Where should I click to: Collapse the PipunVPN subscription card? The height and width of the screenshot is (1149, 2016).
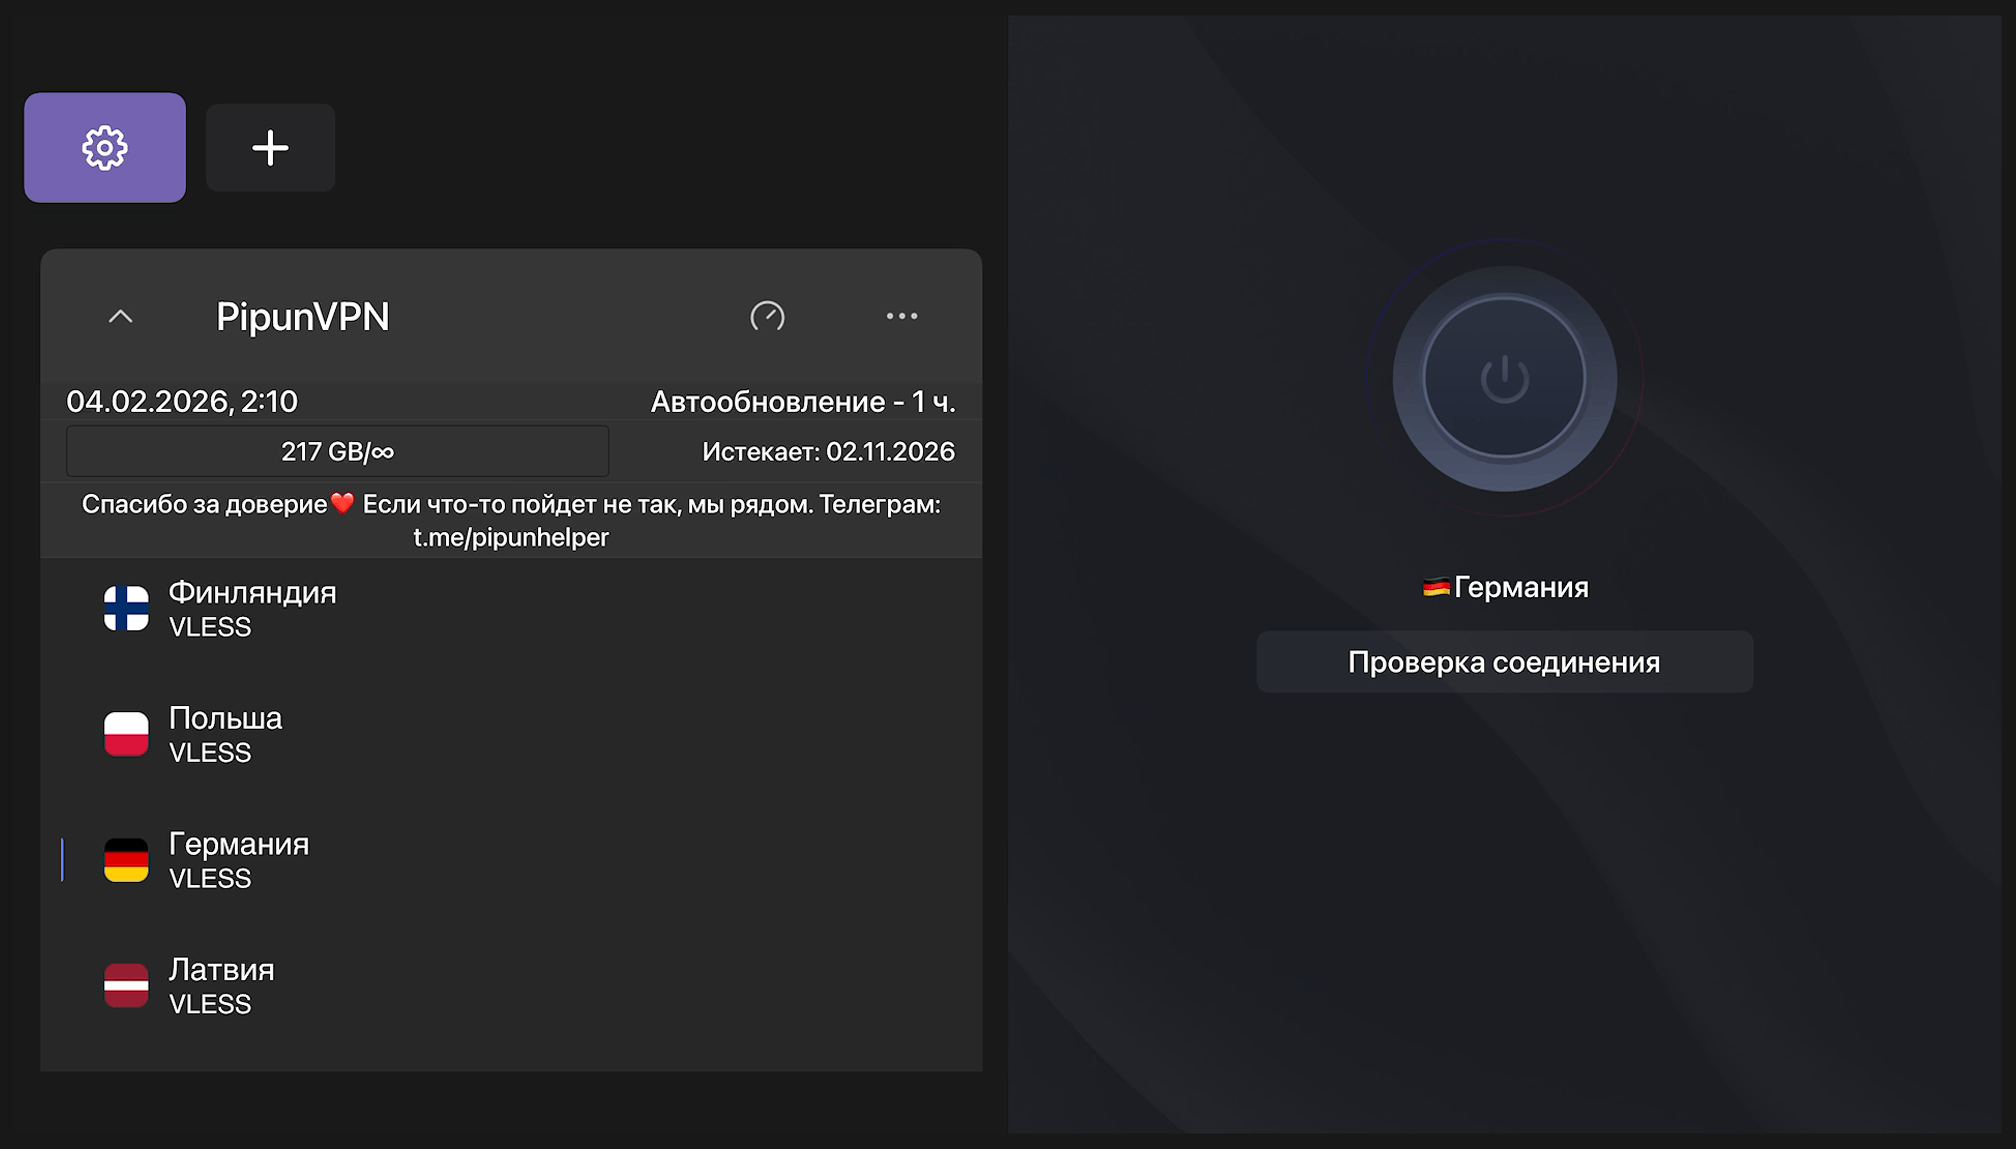tap(122, 316)
